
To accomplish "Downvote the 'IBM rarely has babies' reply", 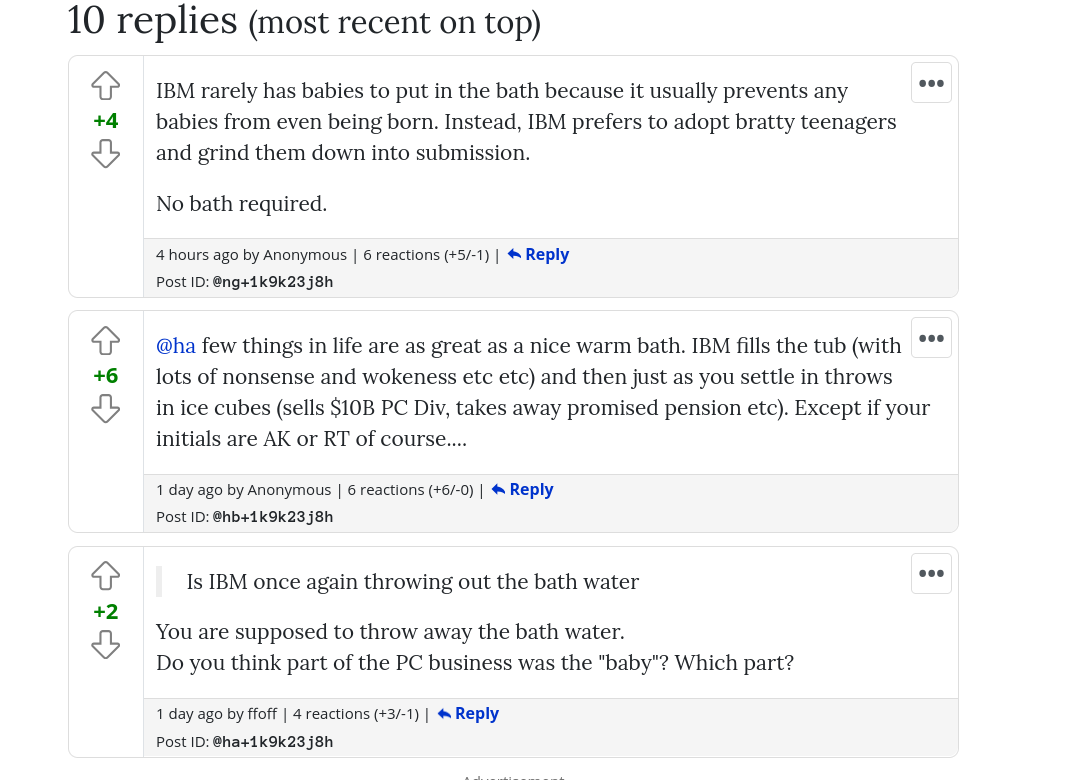I will tap(105, 154).
